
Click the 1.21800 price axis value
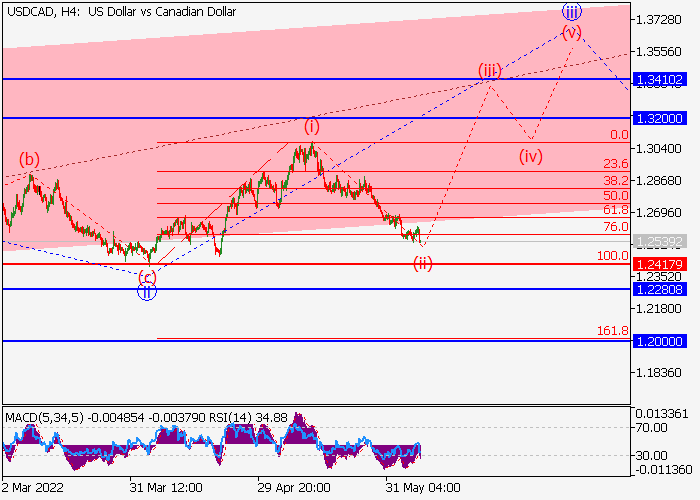(x=659, y=308)
